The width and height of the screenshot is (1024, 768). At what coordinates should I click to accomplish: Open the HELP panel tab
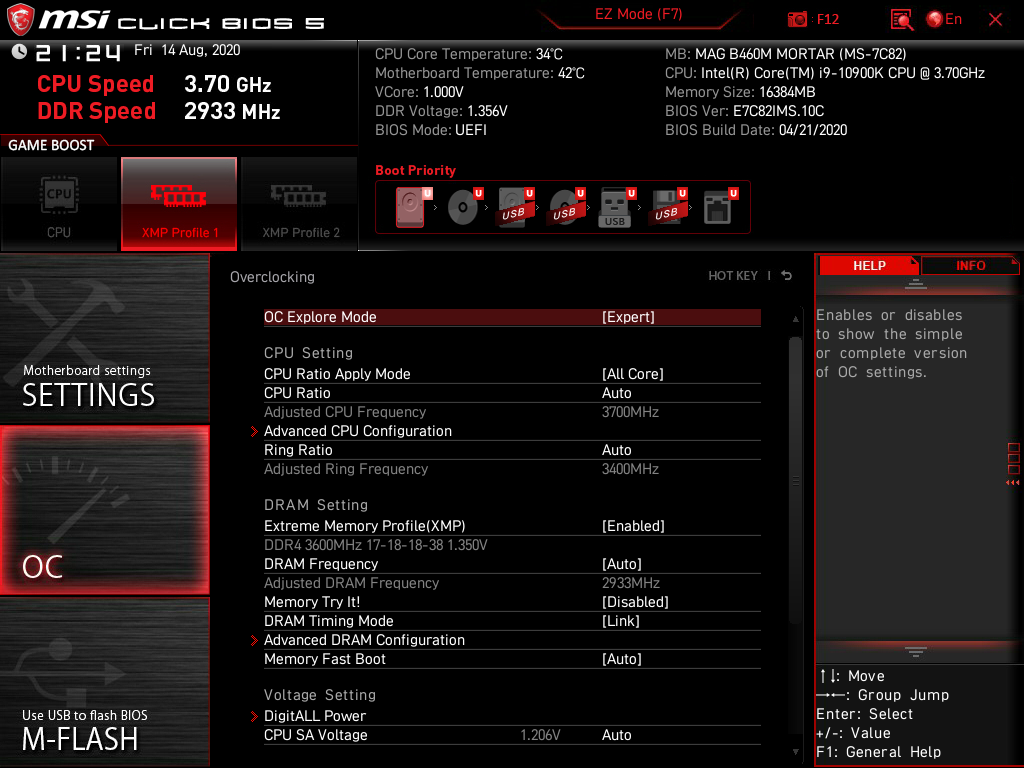868,265
